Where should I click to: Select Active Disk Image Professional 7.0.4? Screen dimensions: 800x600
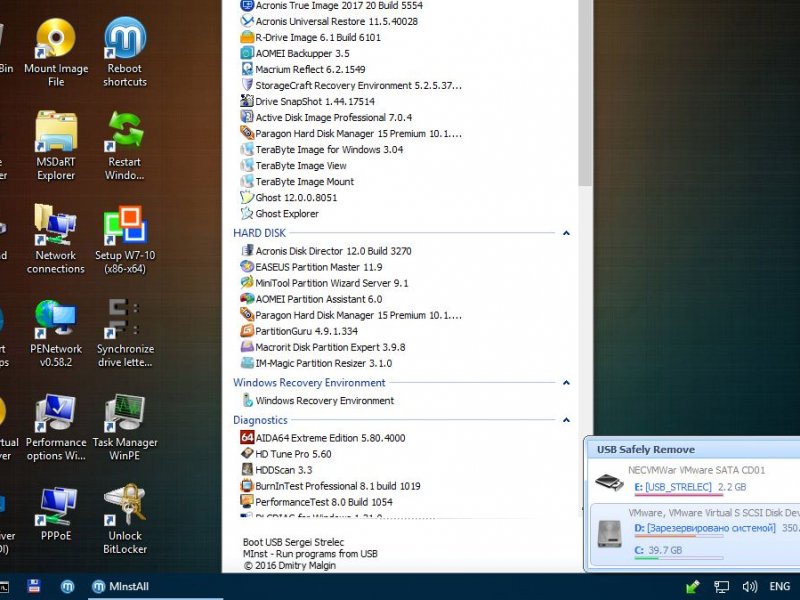coord(326,117)
